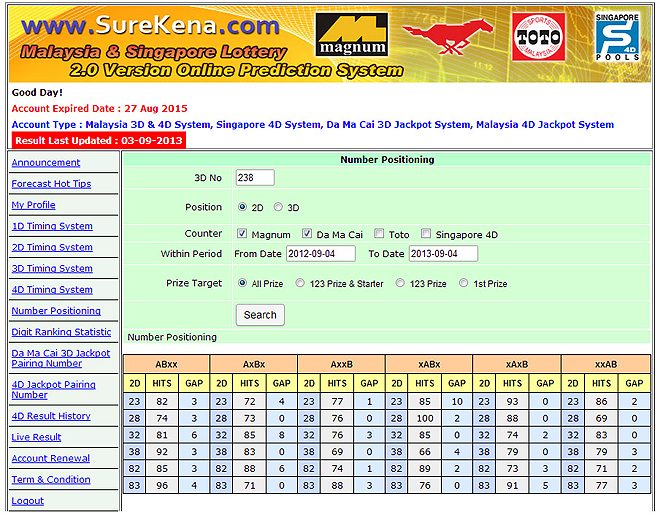Tick the Magnum counter checkbox

(x=242, y=234)
